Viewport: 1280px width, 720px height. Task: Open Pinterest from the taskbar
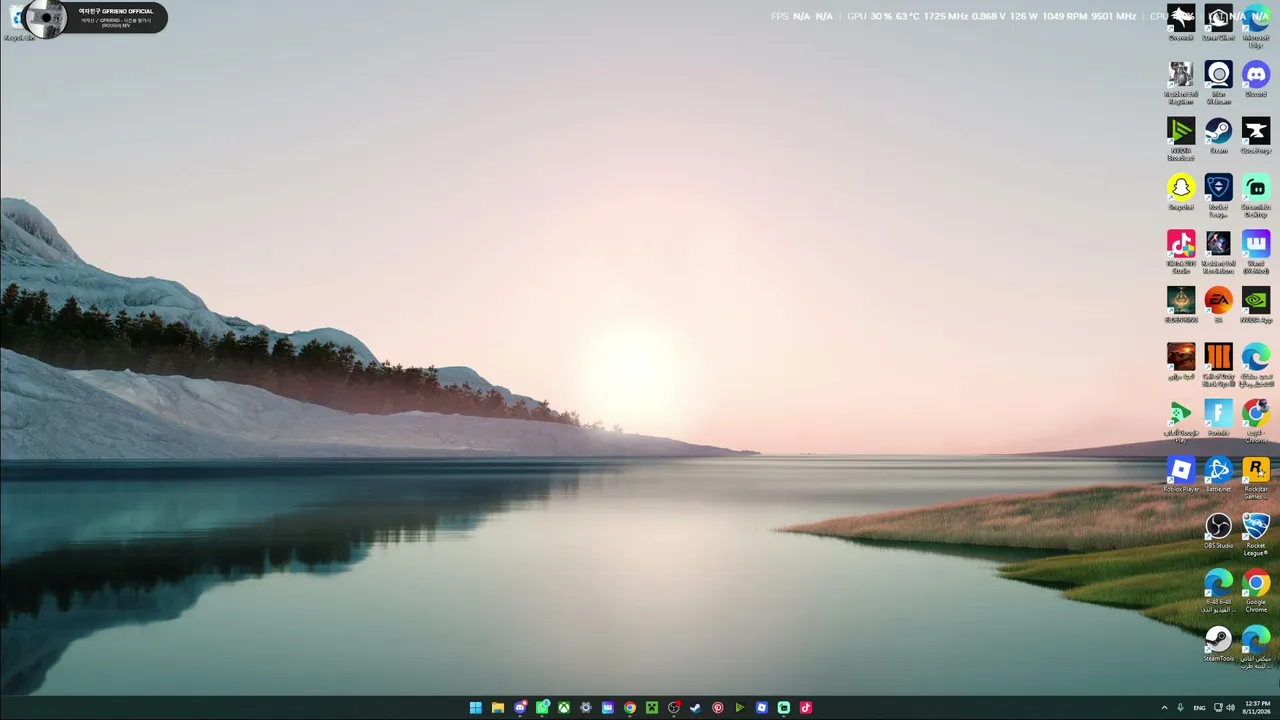[718, 708]
